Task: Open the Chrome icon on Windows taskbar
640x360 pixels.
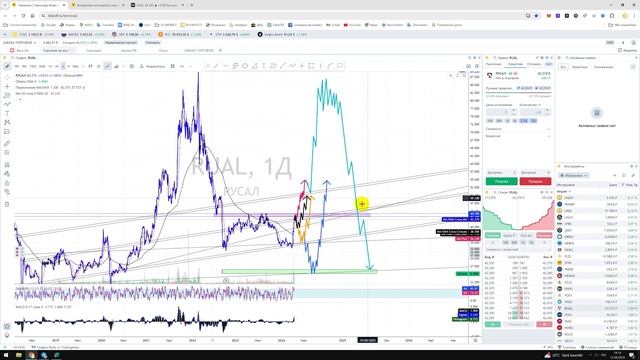Action: (31, 355)
